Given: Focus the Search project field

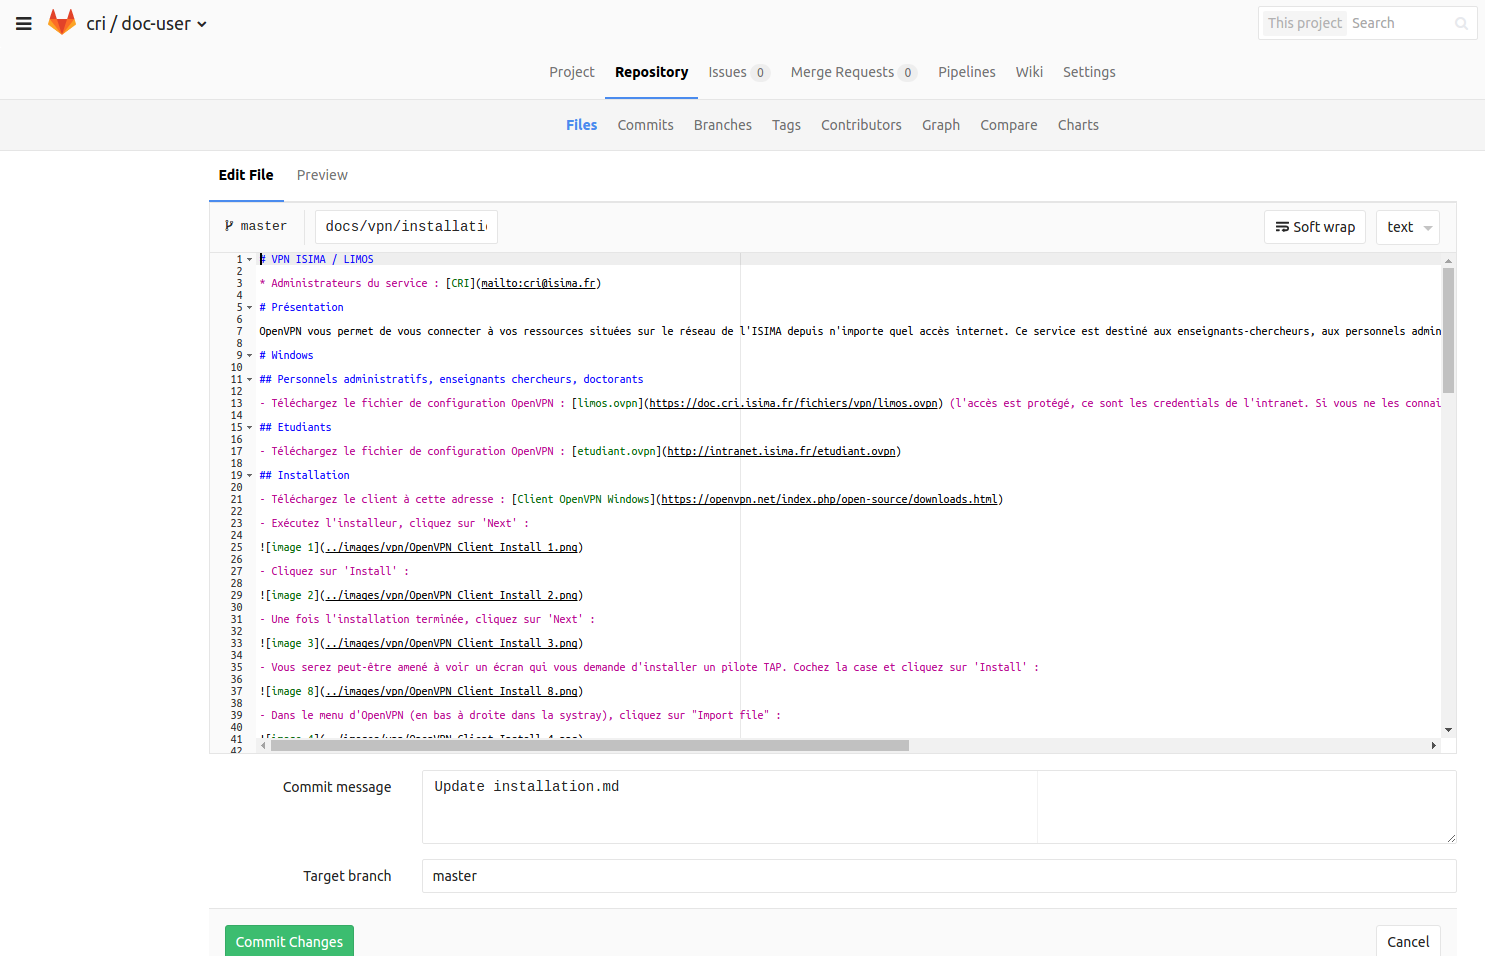Looking at the screenshot, I should tap(1400, 23).
